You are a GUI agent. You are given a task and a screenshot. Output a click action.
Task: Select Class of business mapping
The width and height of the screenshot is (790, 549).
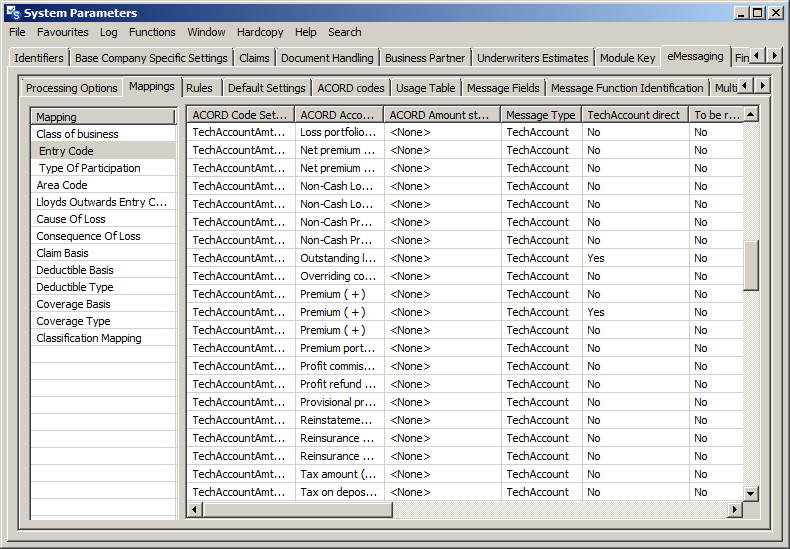[x=103, y=134]
